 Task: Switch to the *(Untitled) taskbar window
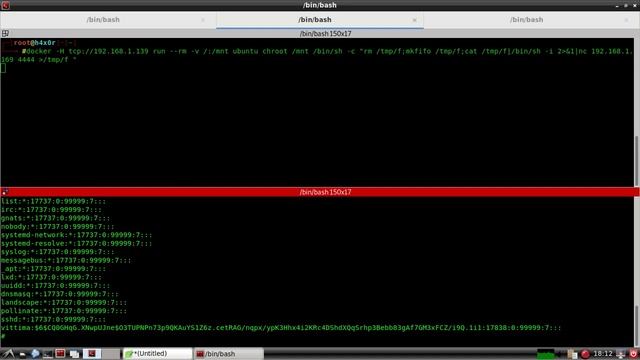tap(158, 354)
